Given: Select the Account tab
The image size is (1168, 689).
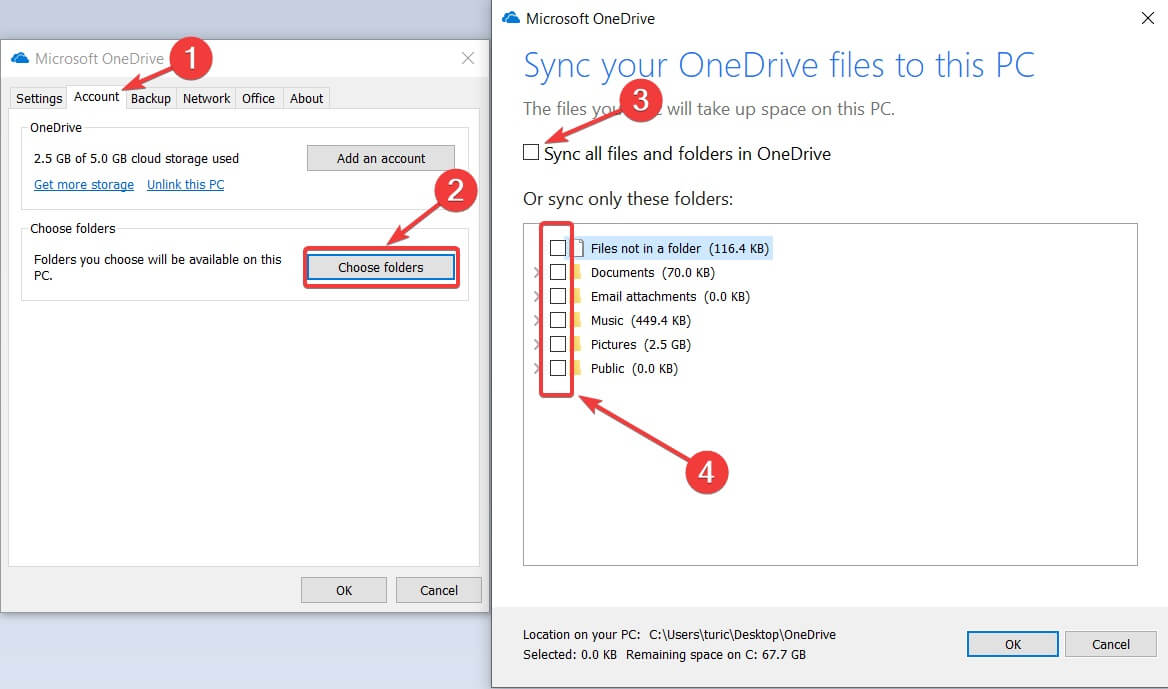Looking at the screenshot, I should click(x=96, y=97).
